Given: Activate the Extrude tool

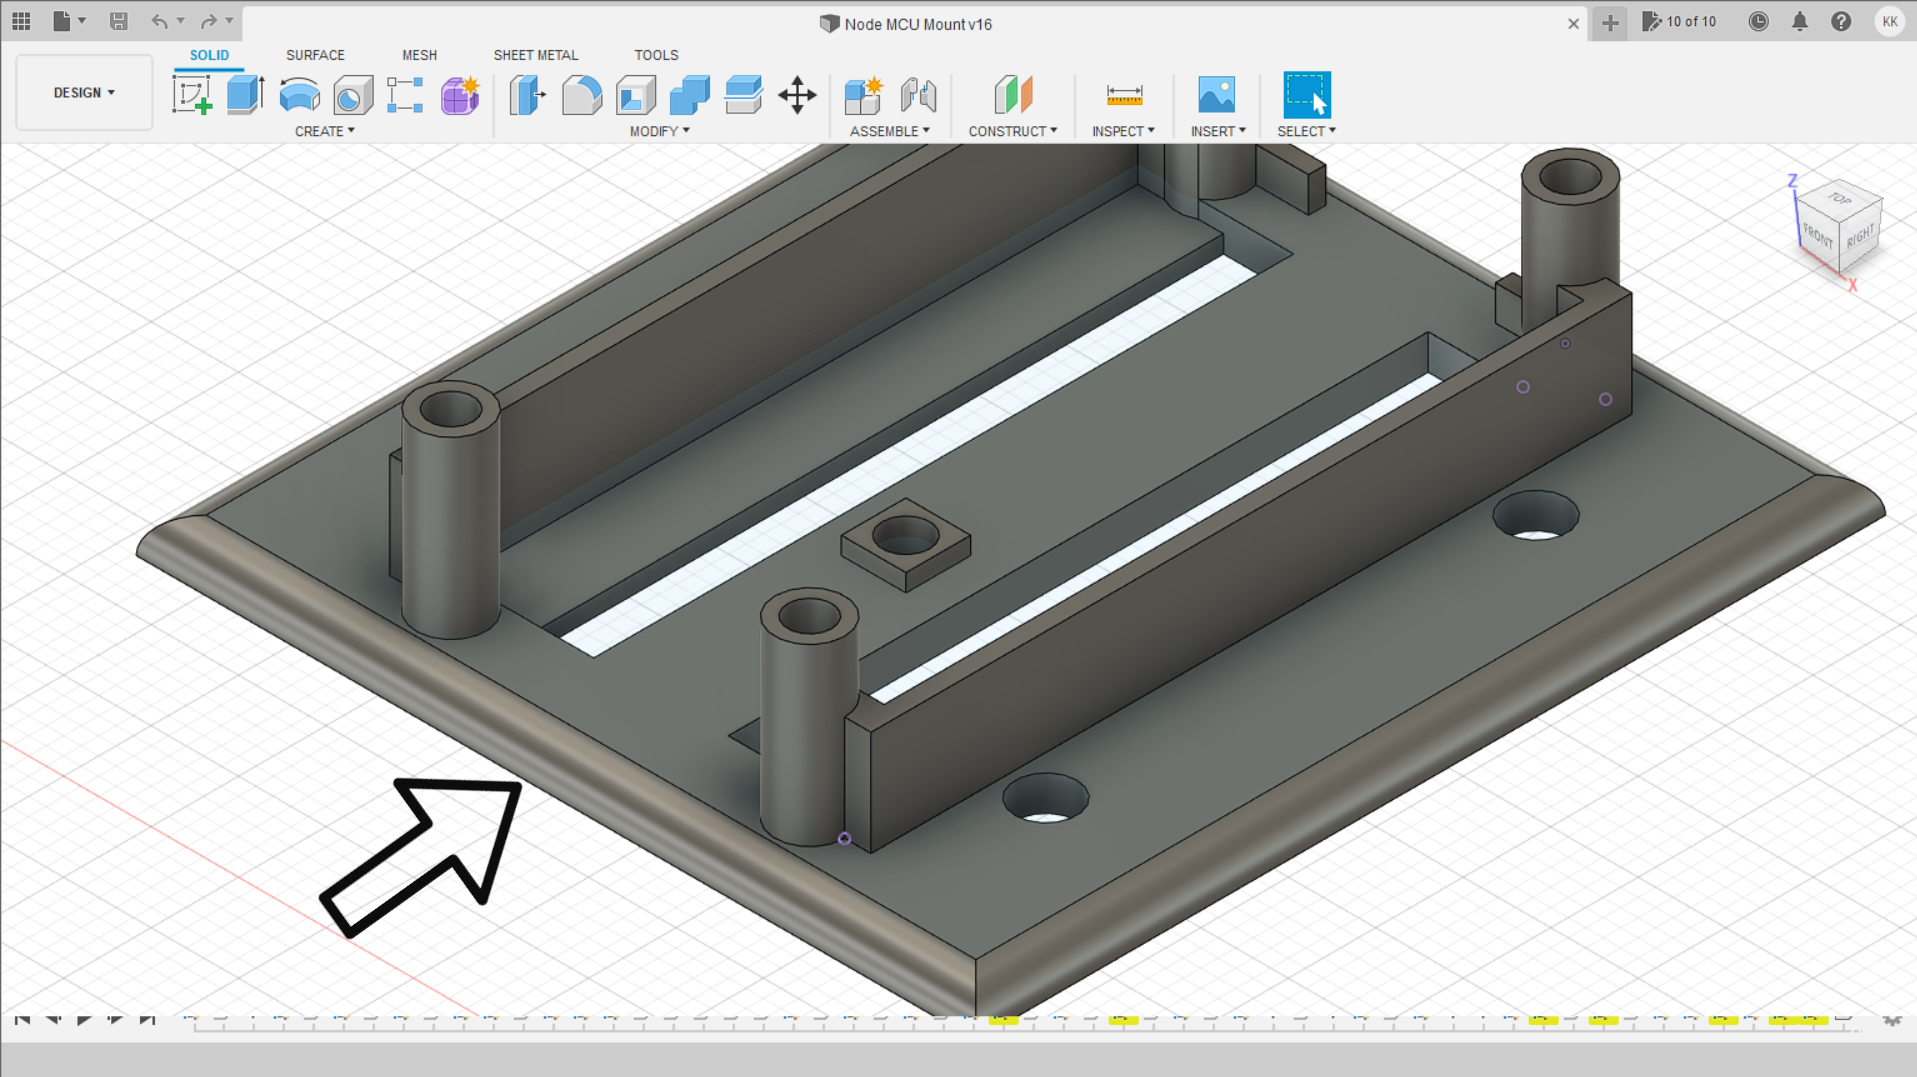Looking at the screenshot, I should pos(245,95).
